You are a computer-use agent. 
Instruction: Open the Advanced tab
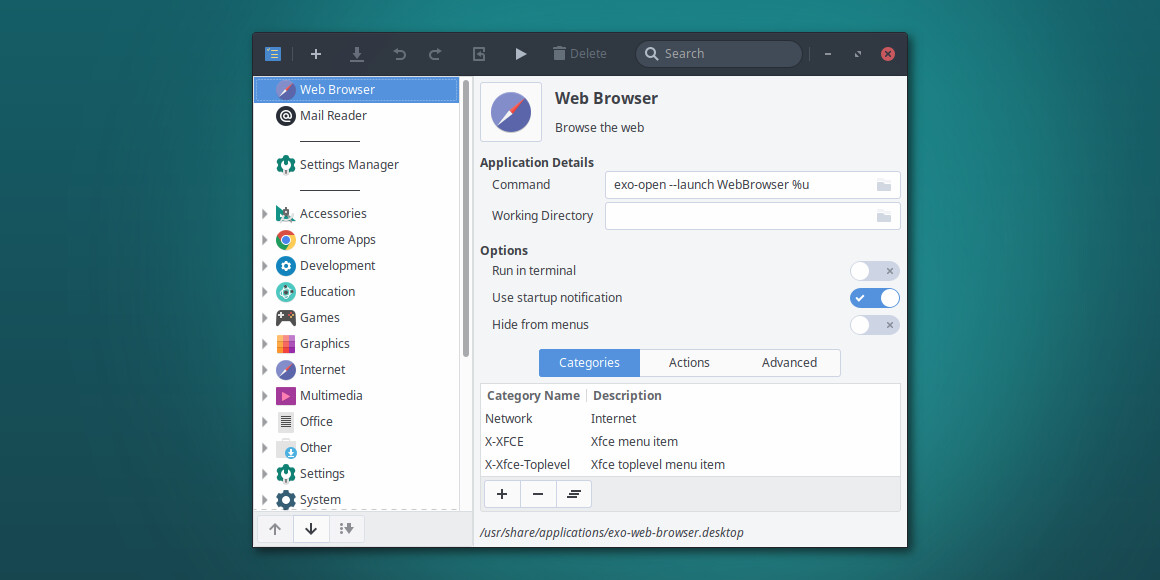(x=789, y=363)
